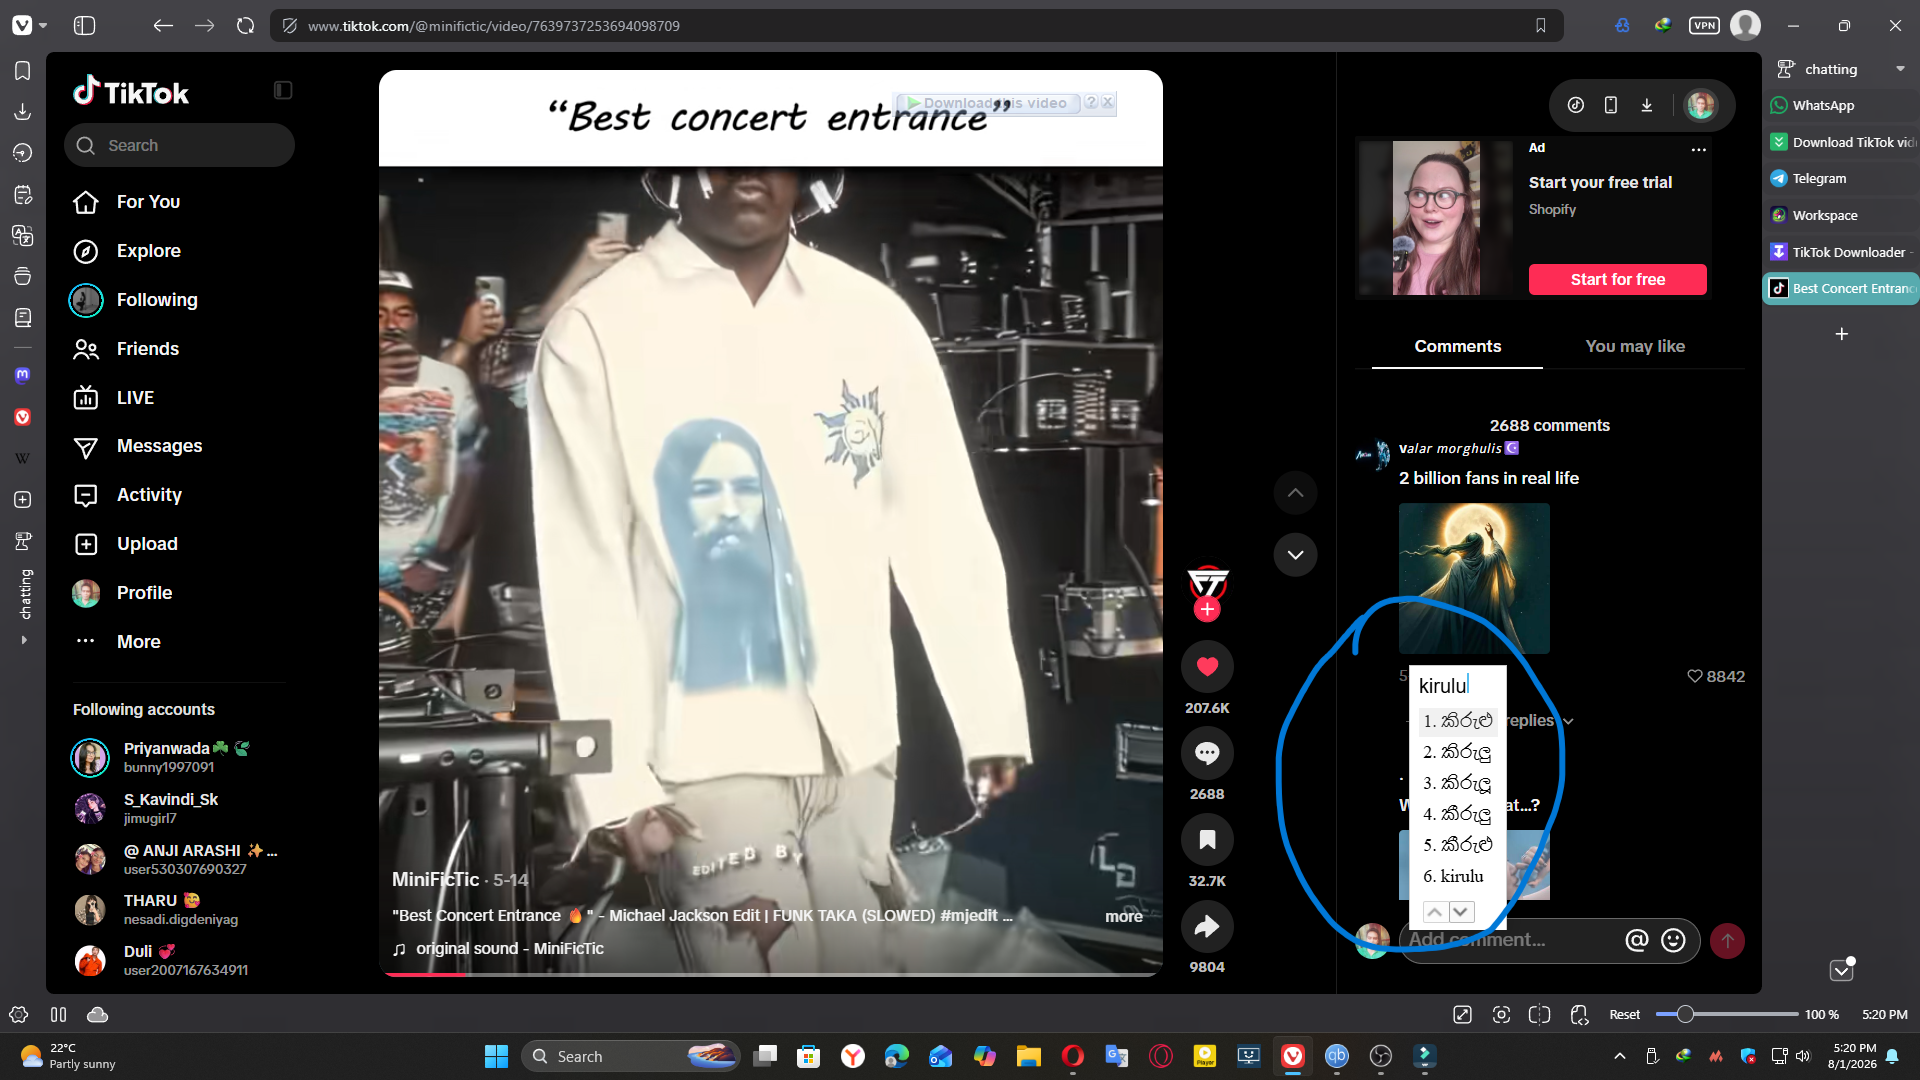The height and width of the screenshot is (1080, 1920).
Task: Click the Start for free button
Action: point(1617,280)
